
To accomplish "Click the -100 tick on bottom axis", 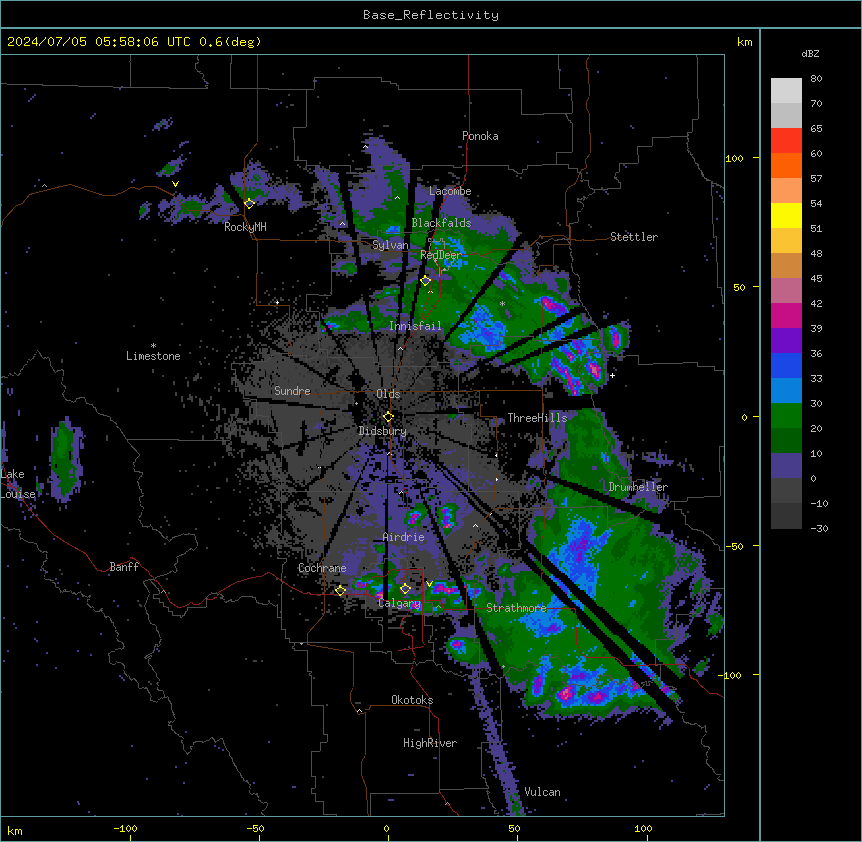I will pyautogui.click(x=126, y=828).
